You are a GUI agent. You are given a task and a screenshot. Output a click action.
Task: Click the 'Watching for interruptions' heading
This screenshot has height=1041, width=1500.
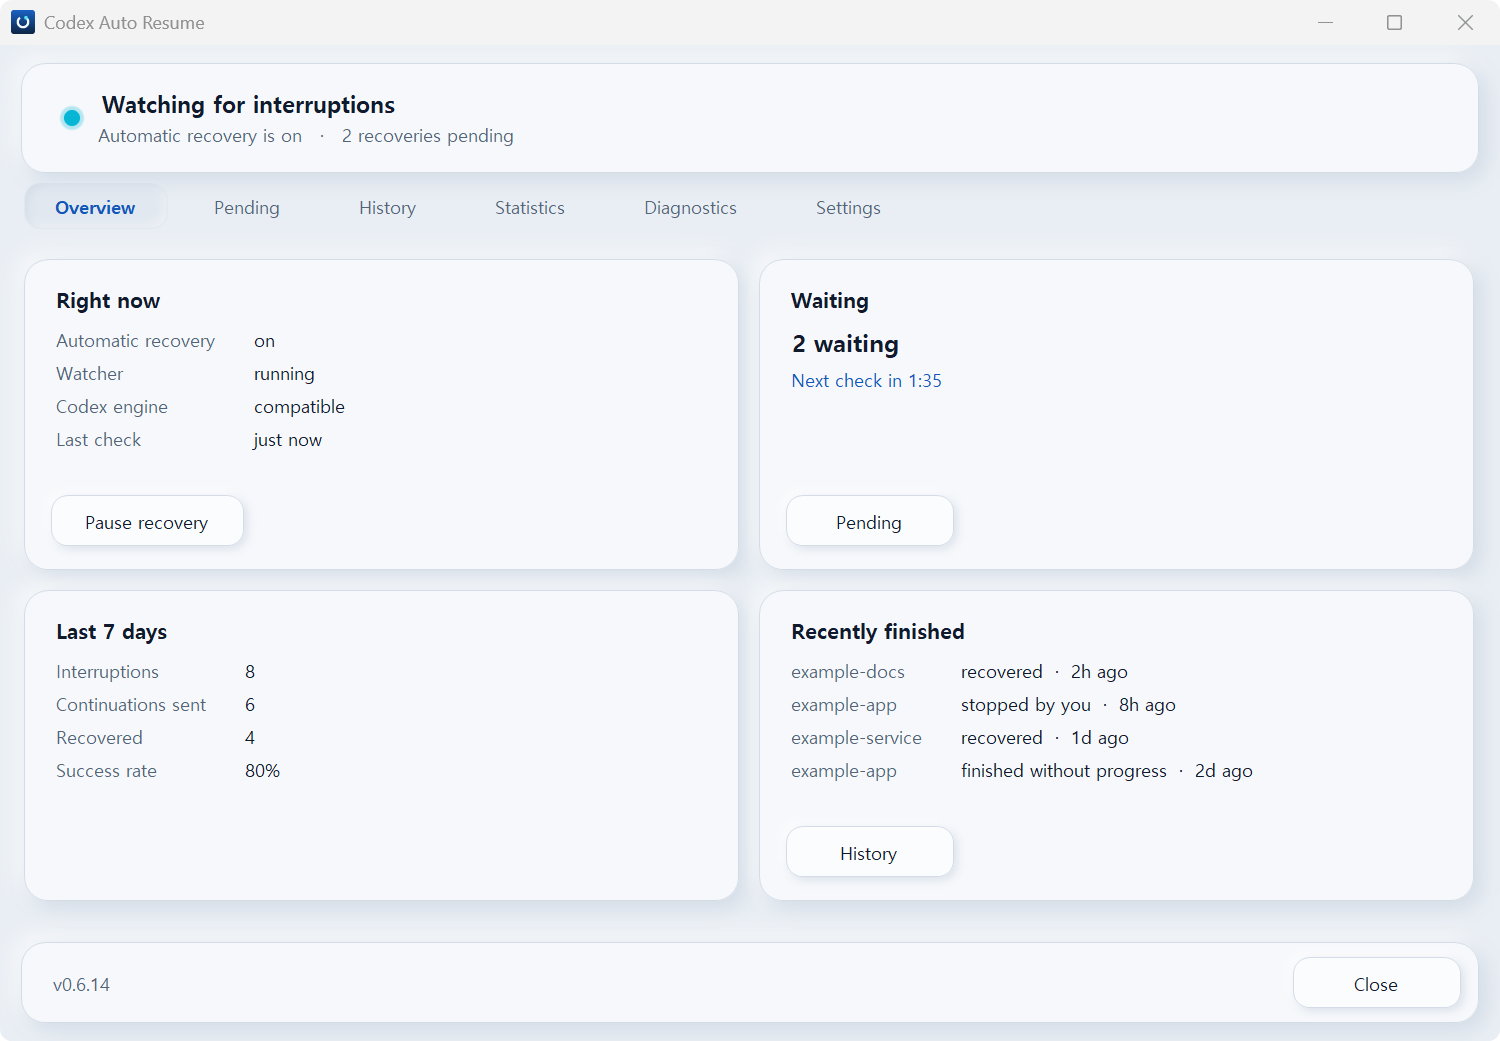[248, 105]
